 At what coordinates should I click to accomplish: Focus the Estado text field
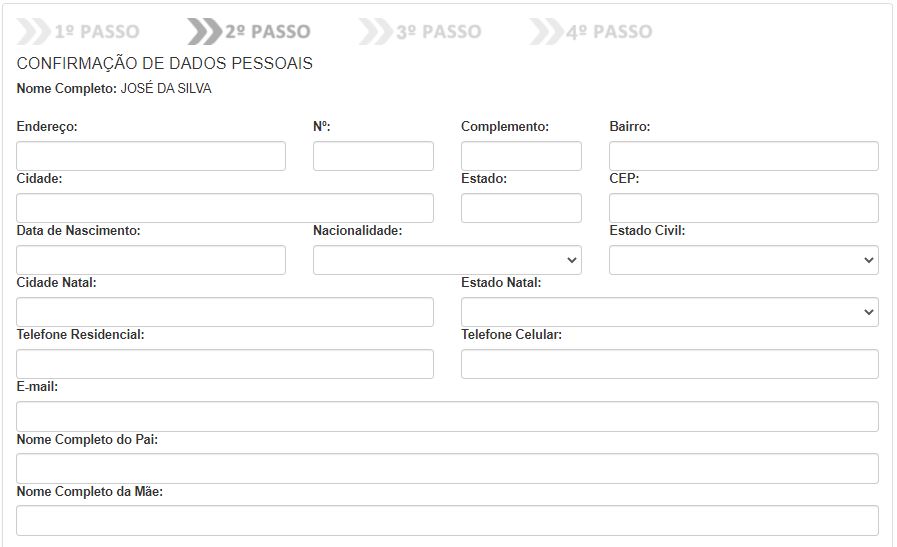click(521, 208)
